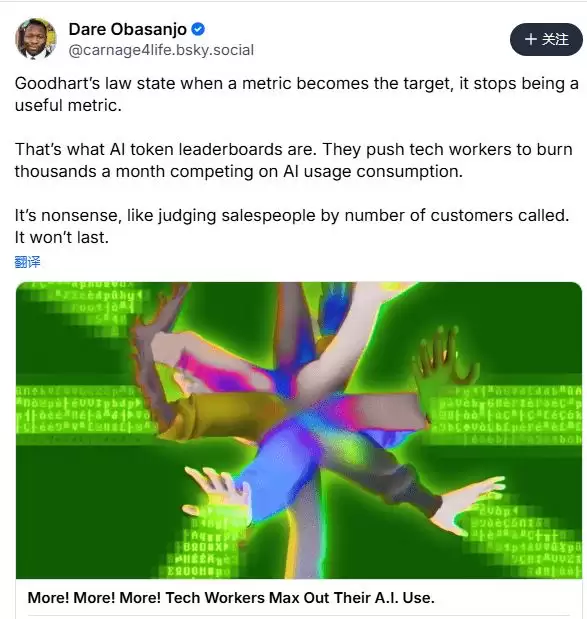587x619 pixels.
Task: Click the green hand in the illustration
Action: click(444, 361)
